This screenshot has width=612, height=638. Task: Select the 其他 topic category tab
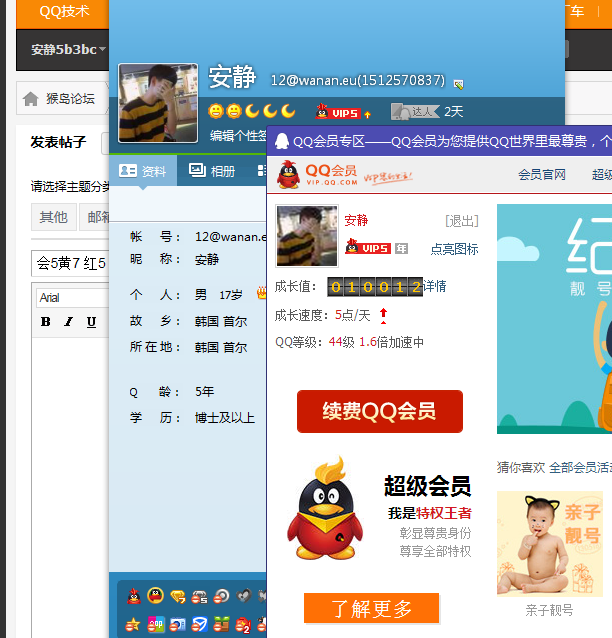click(53, 217)
